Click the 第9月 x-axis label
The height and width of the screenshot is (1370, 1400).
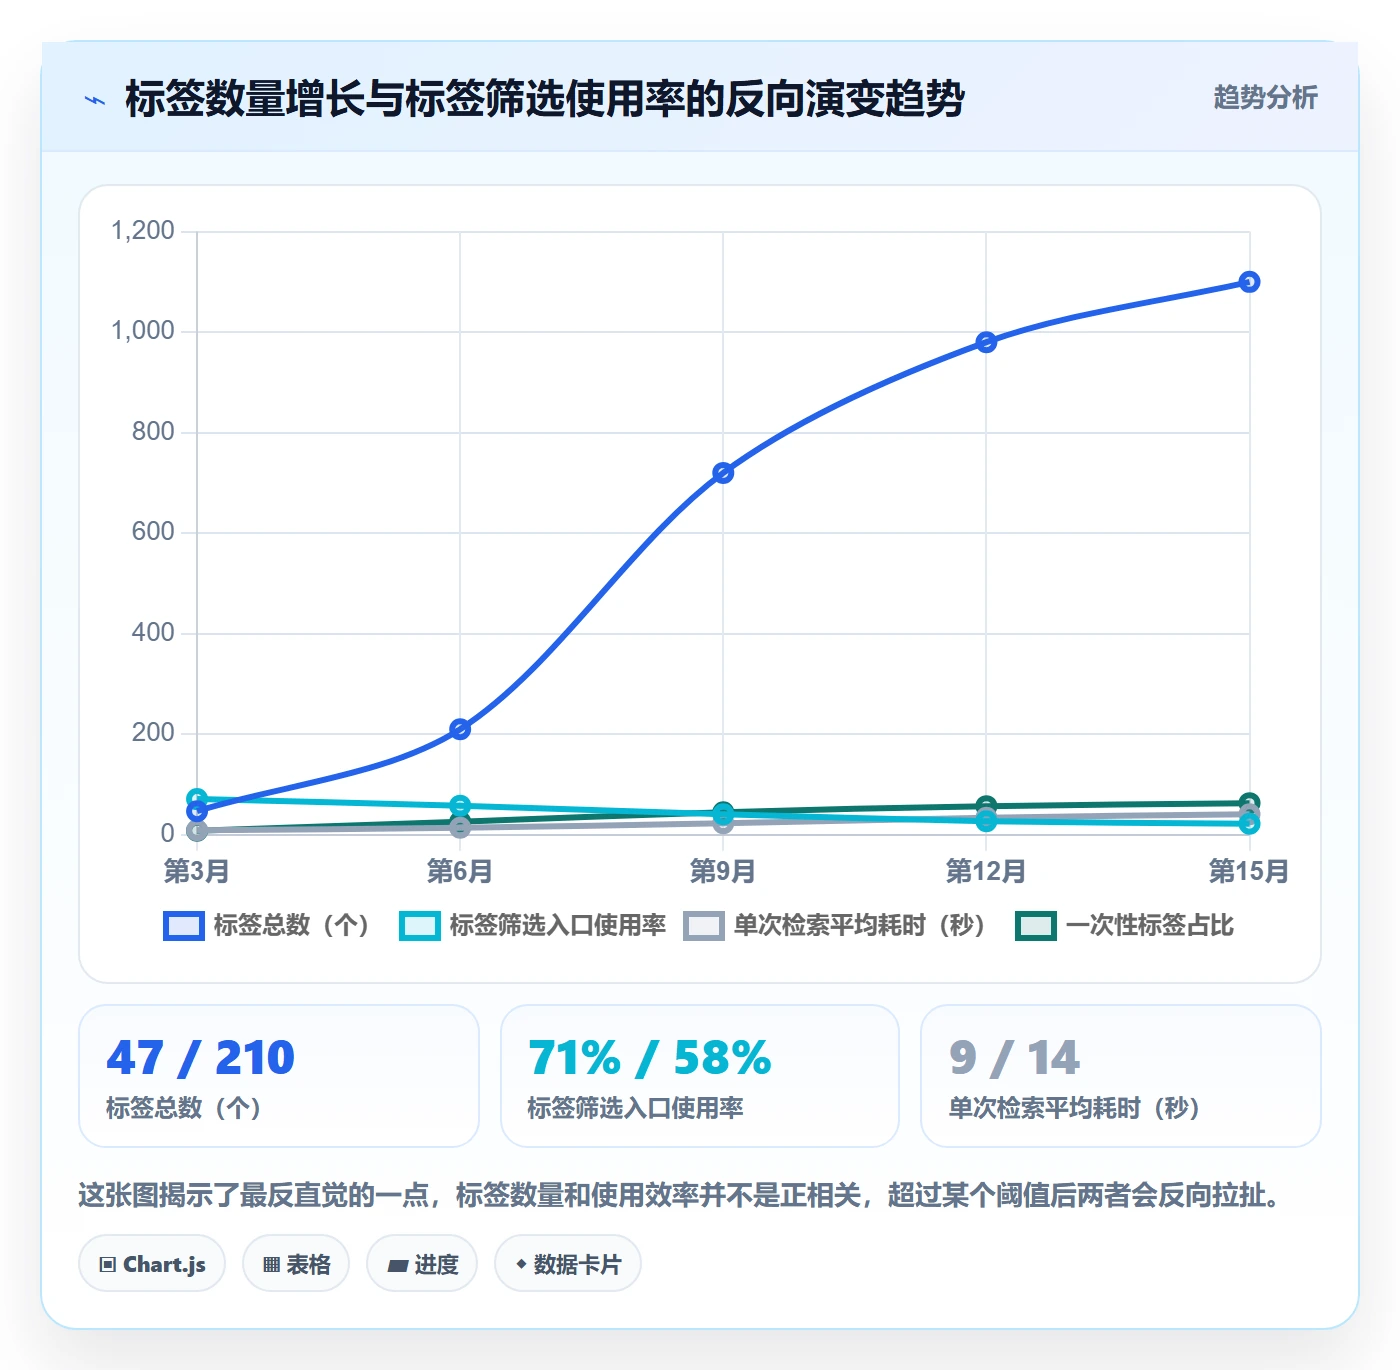[x=723, y=871]
